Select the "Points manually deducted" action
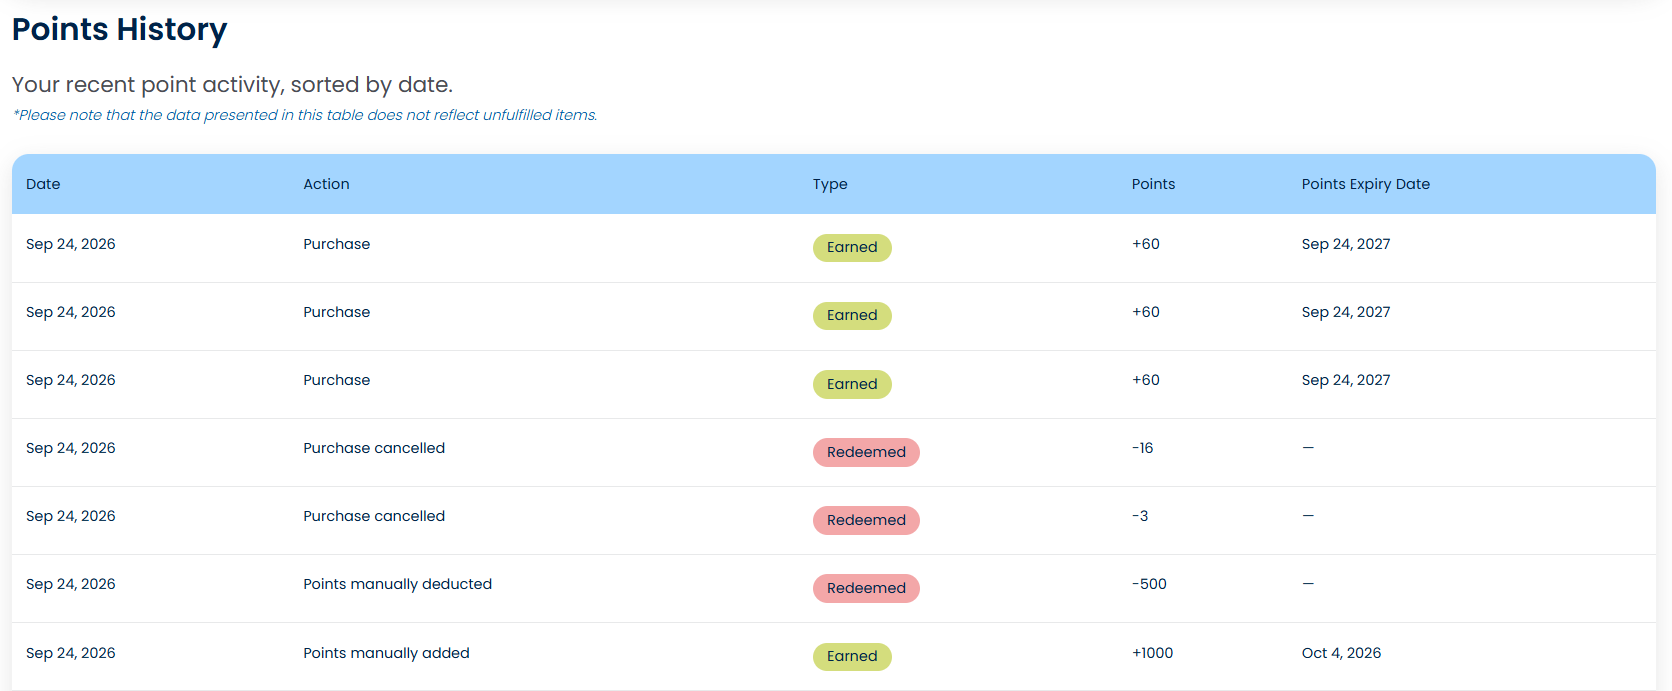The width and height of the screenshot is (1672, 691). pos(398,584)
